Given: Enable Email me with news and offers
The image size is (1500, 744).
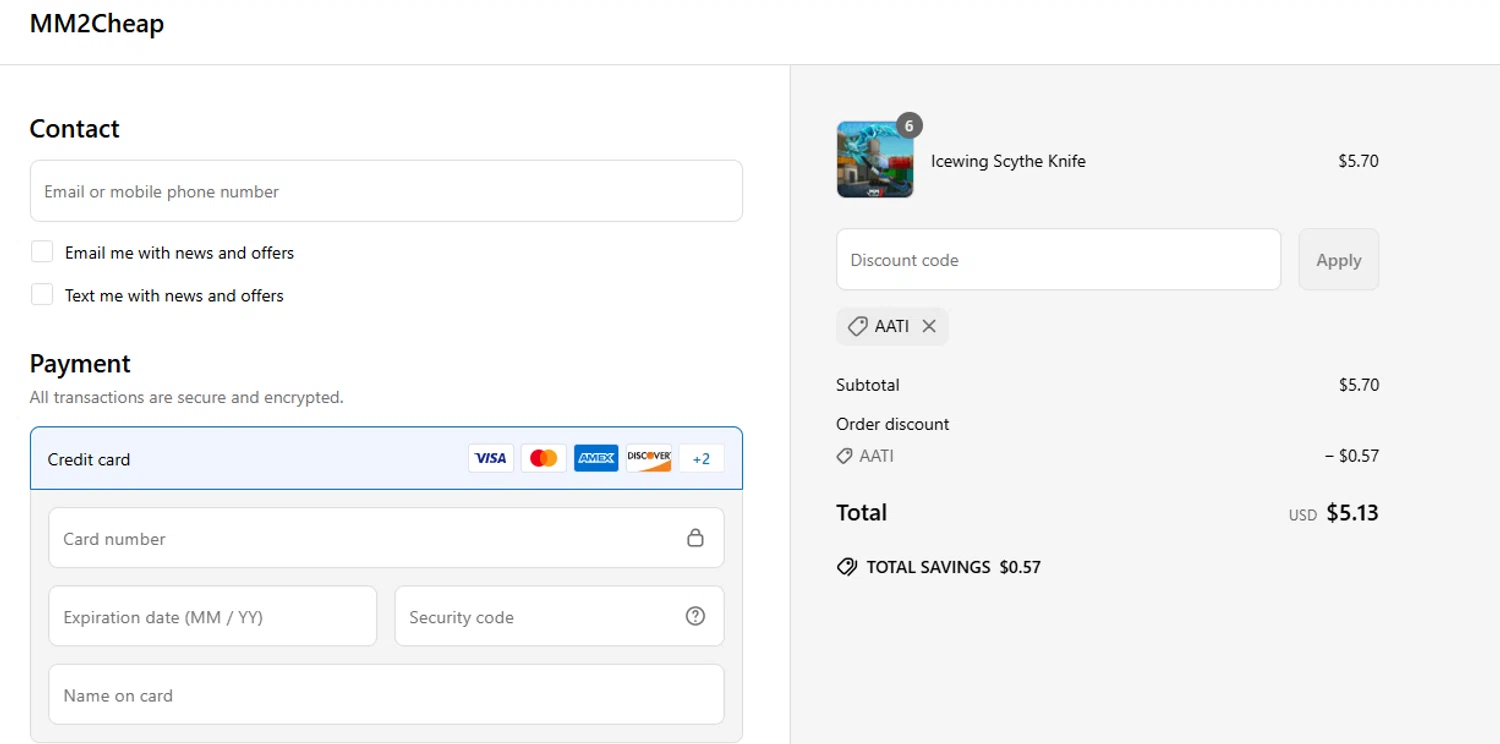Looking at the screenshot, I should [42, 251].
